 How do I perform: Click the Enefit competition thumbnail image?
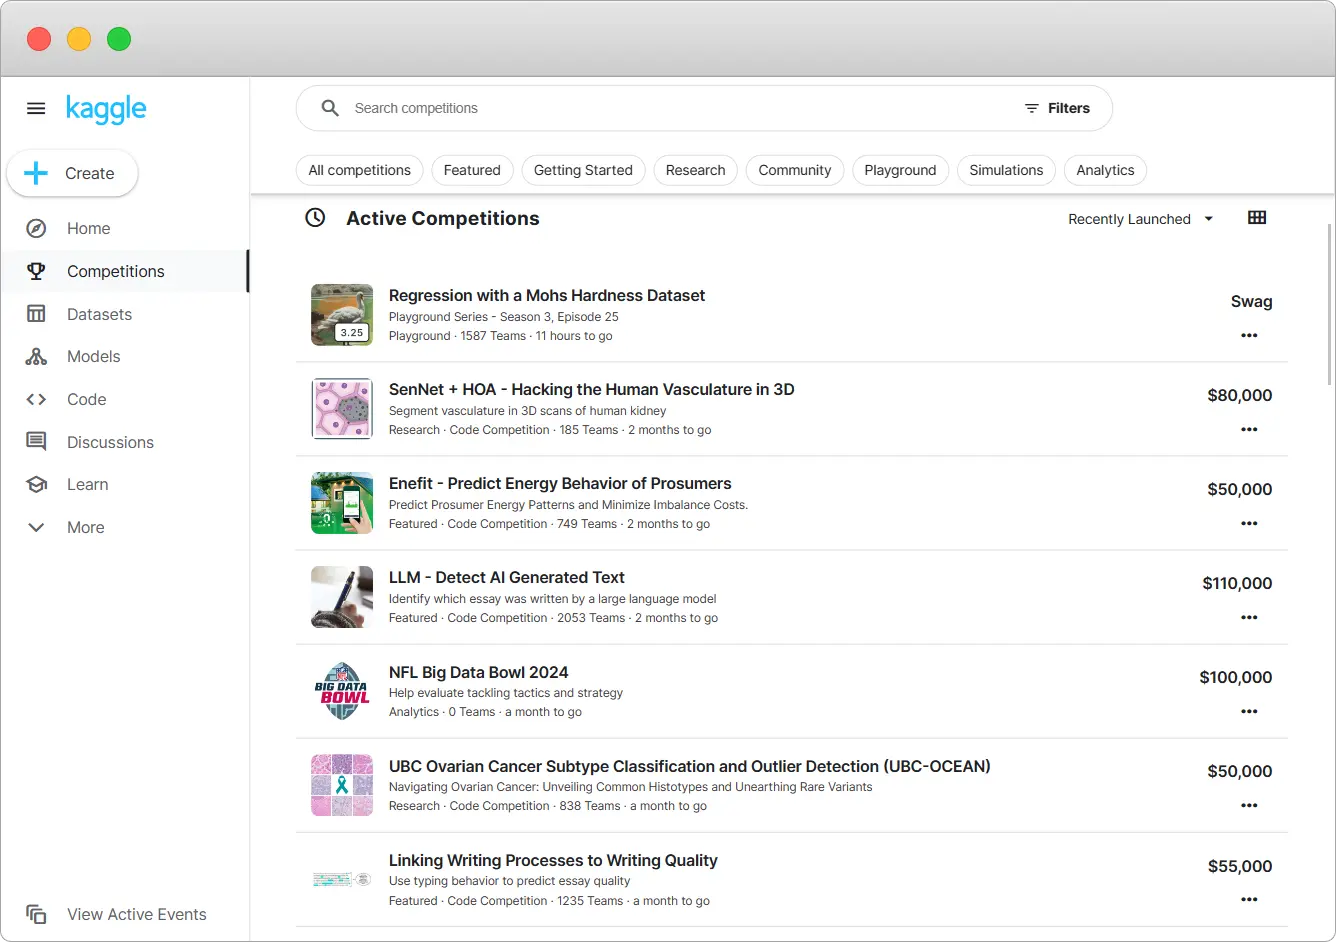tap(342, 503)
